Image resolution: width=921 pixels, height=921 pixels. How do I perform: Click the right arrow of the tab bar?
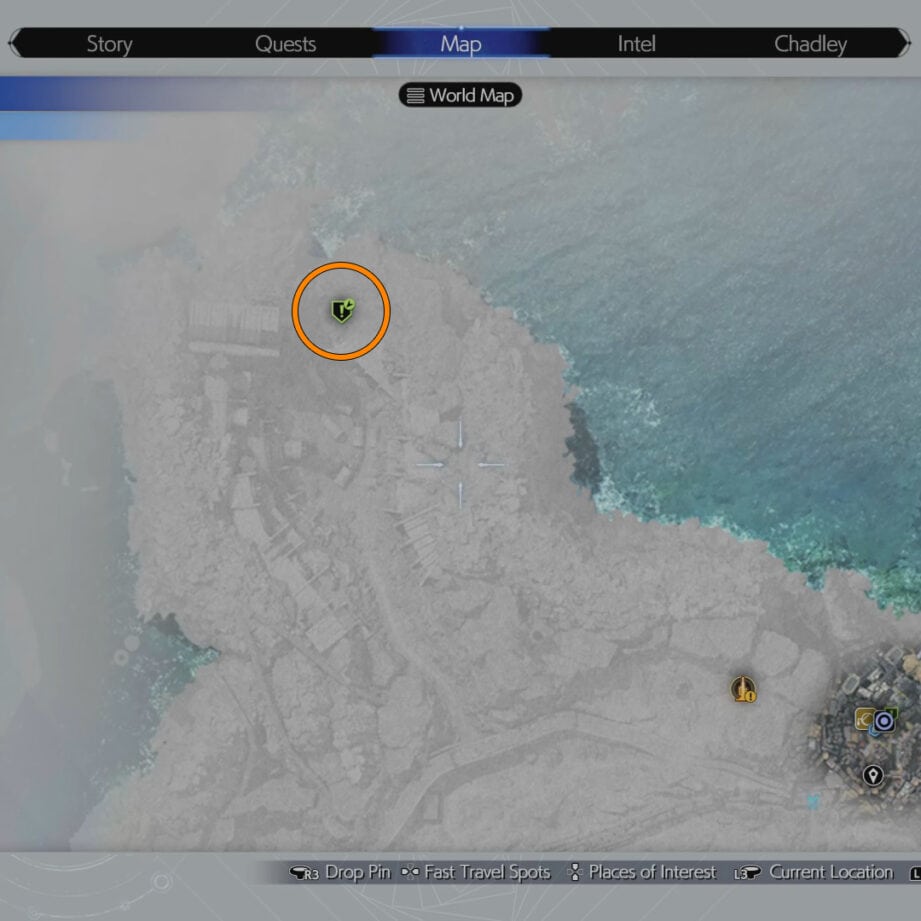905,43
